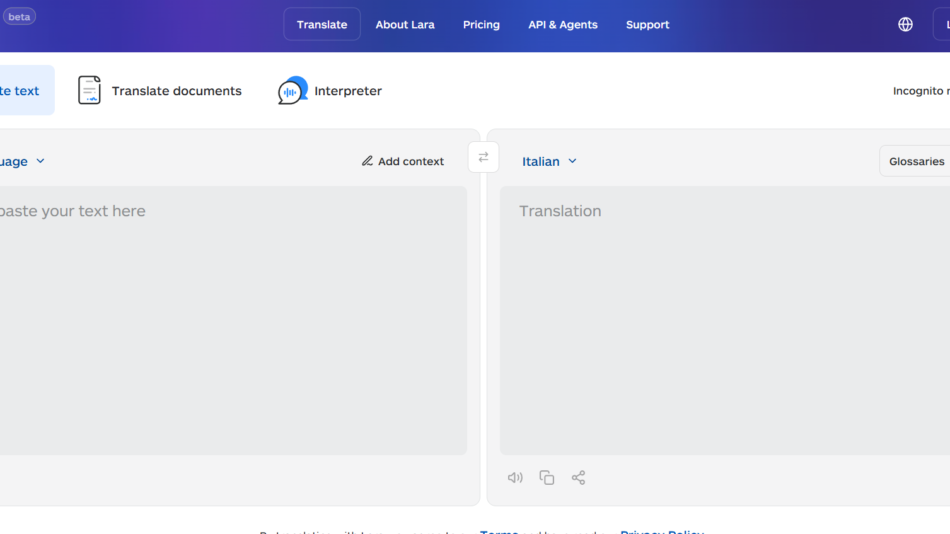
Task: Switch to the Translate text tab
Action: pos(20,91)
